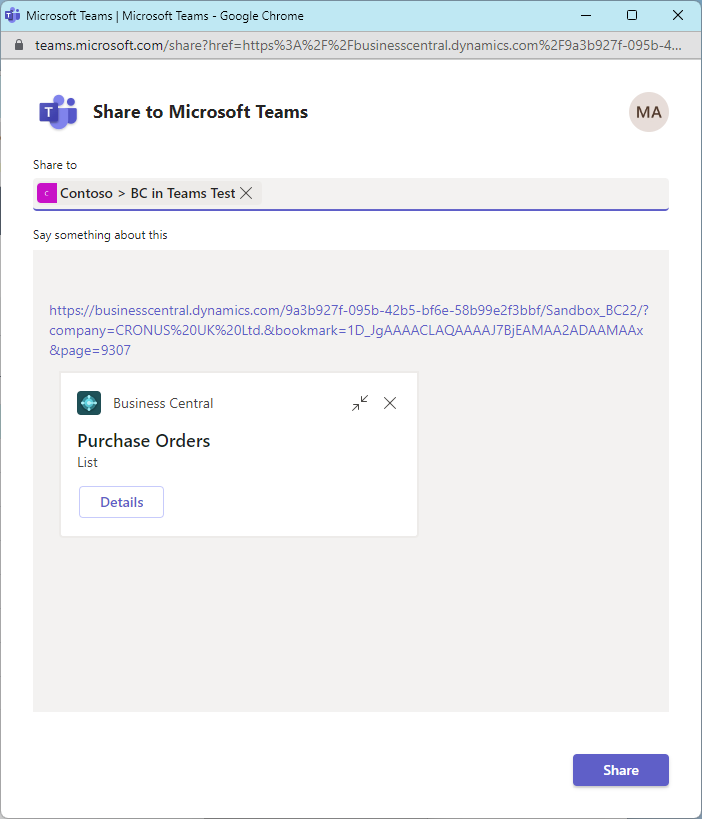The height and width of the screenshot is (819, 702).
Task: Click the Teams favicon in title bar
Action: coord(12,16)
